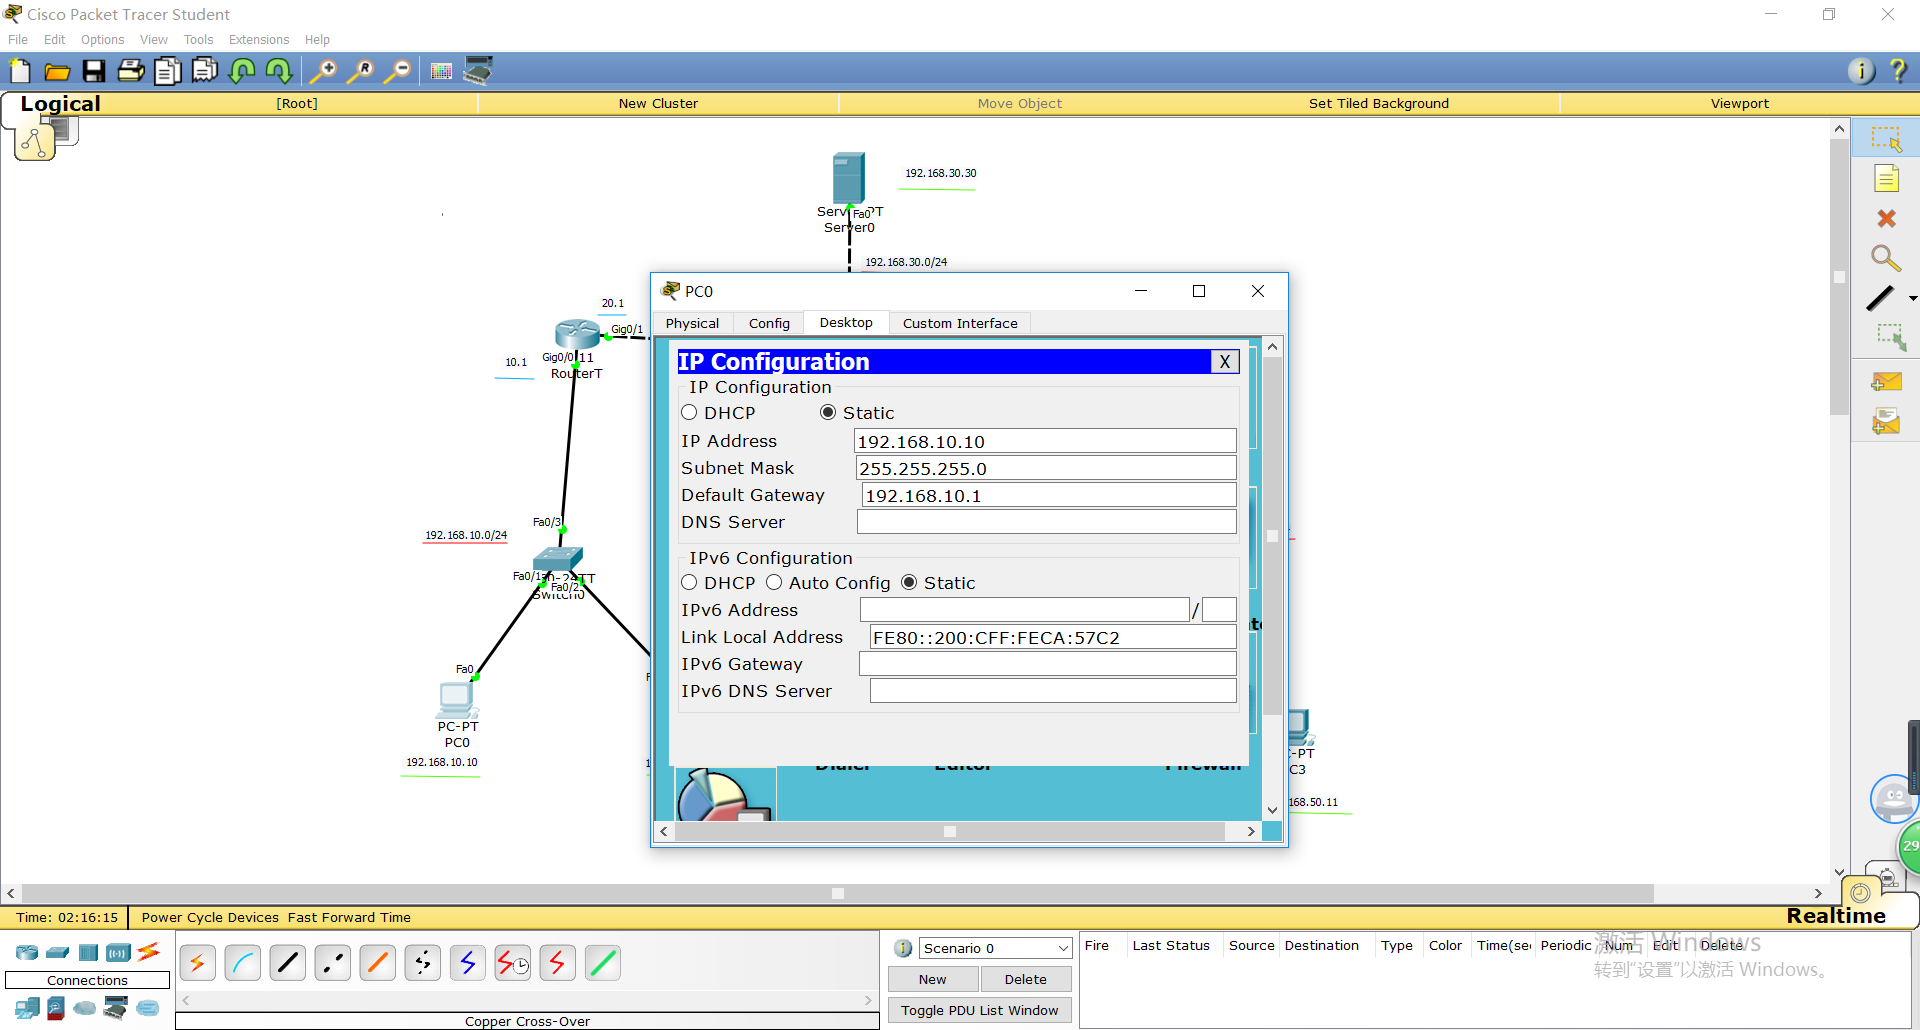Image resolution: width=1920 pixels, height=1030 pixels.
Task: Expand the draw tool dropdown arrow
Action: 1912,298
